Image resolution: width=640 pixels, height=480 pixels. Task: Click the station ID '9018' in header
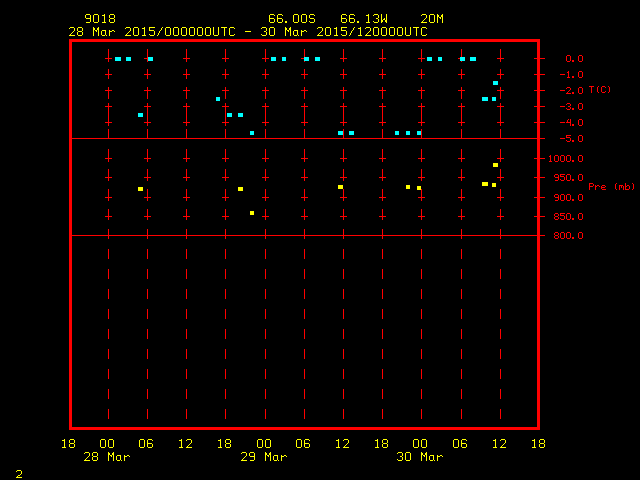pyautogui.click(x=100, y=19)
